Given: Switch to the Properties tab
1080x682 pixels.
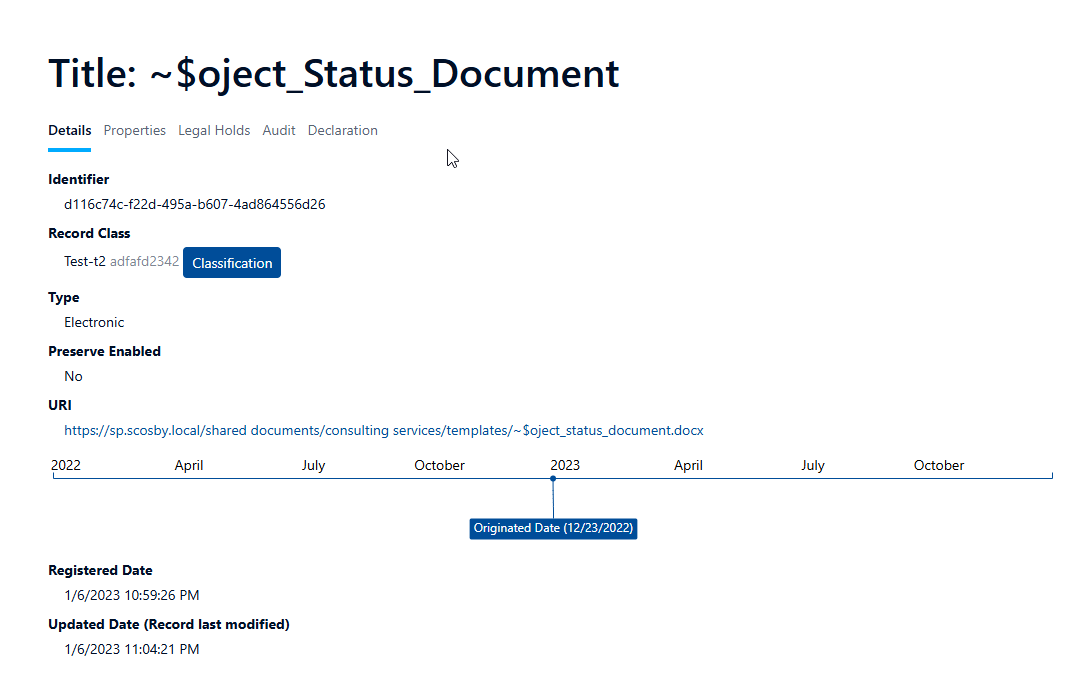Looking at the screenshot, I should [134, 130].
